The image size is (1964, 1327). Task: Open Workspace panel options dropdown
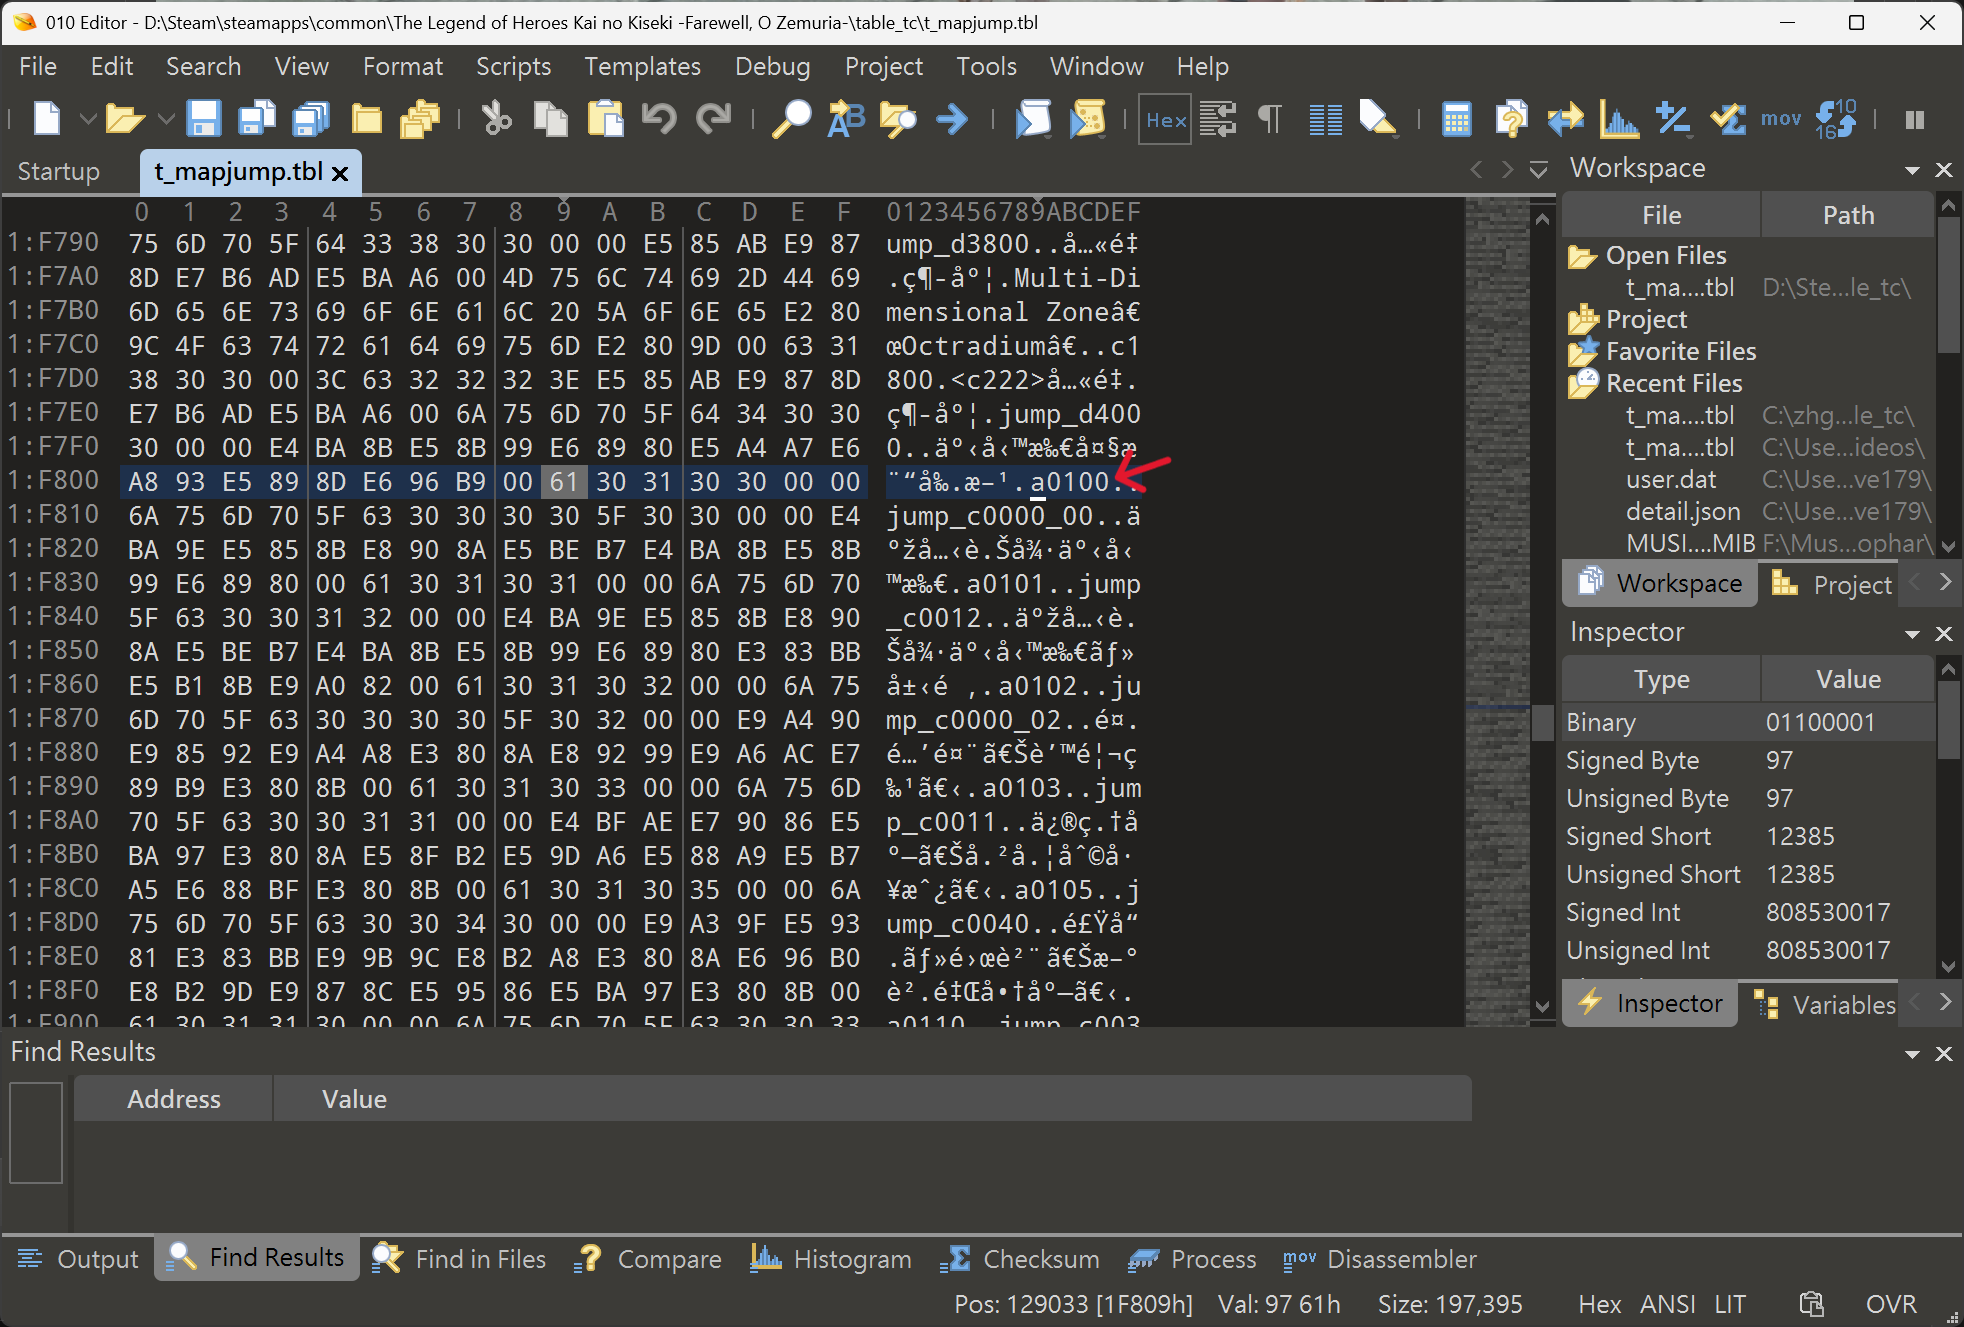click(x=1912, y=170)
